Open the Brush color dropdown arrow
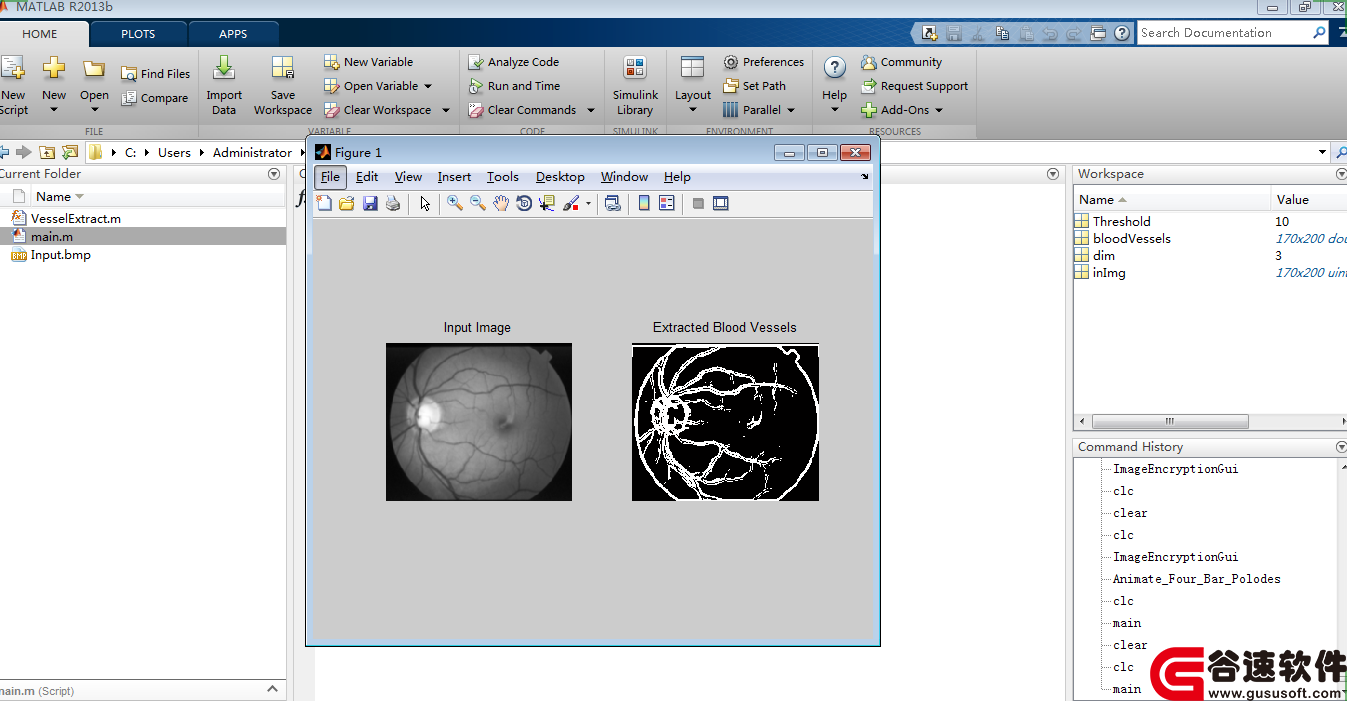 [x=588, y=204]
